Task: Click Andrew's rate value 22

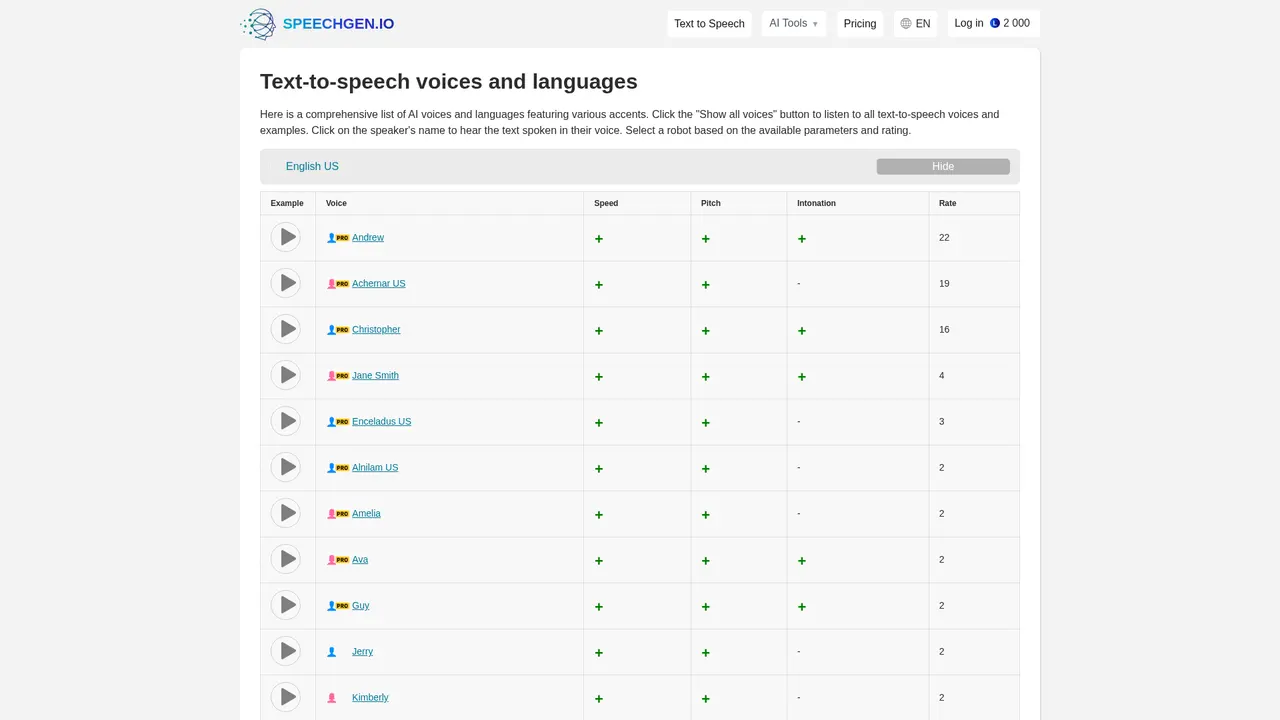Action: pos(944,238)
